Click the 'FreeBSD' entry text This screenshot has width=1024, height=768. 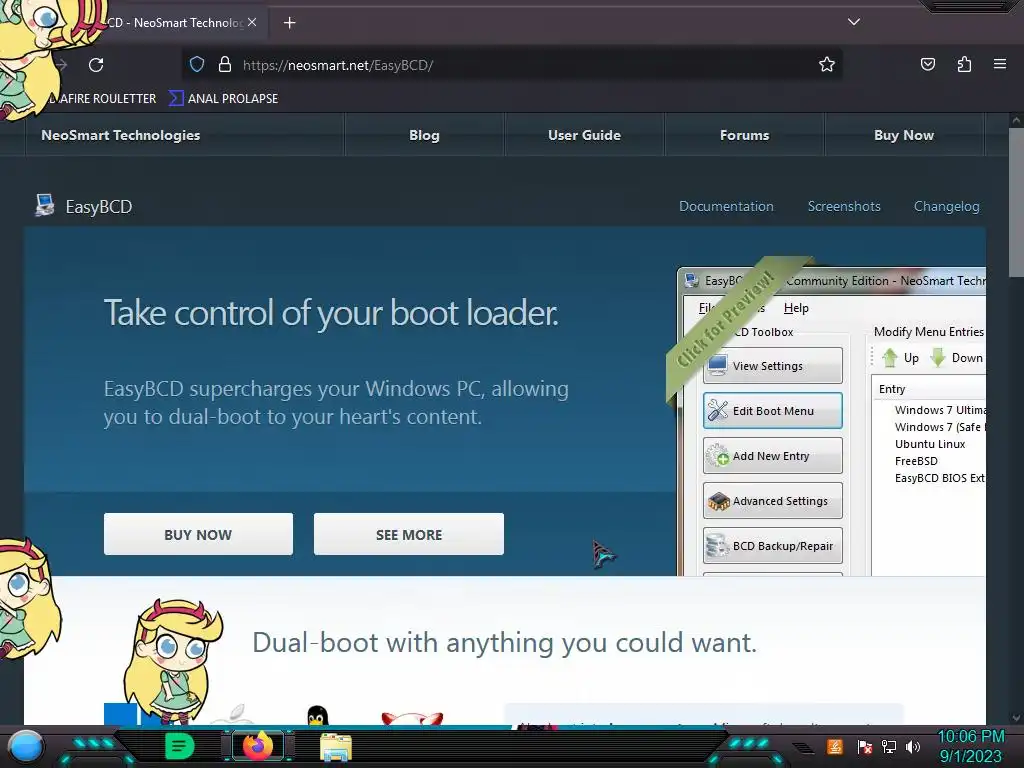(x=916, y=461)
